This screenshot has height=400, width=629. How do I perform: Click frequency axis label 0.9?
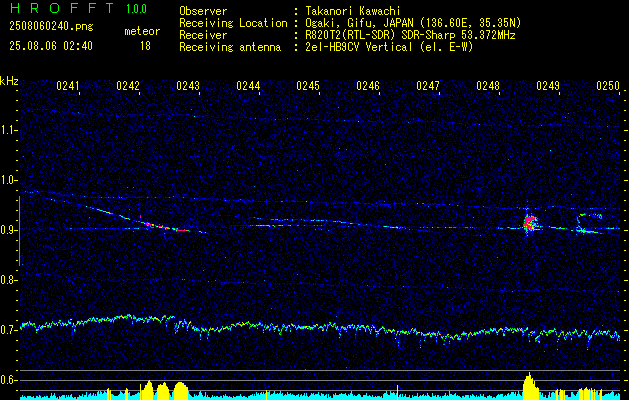tap(8, 230)
